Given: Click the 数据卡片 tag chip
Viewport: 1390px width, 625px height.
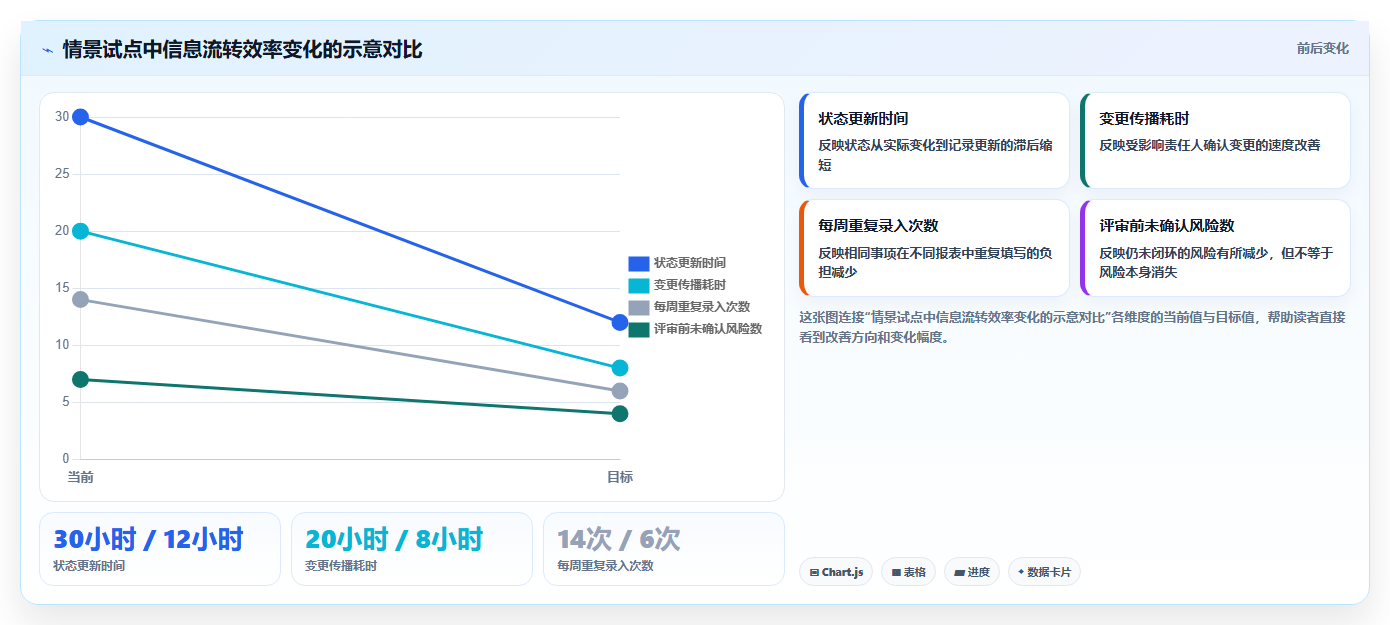Looking at the screenshot, I should (x=1044, y=572).
